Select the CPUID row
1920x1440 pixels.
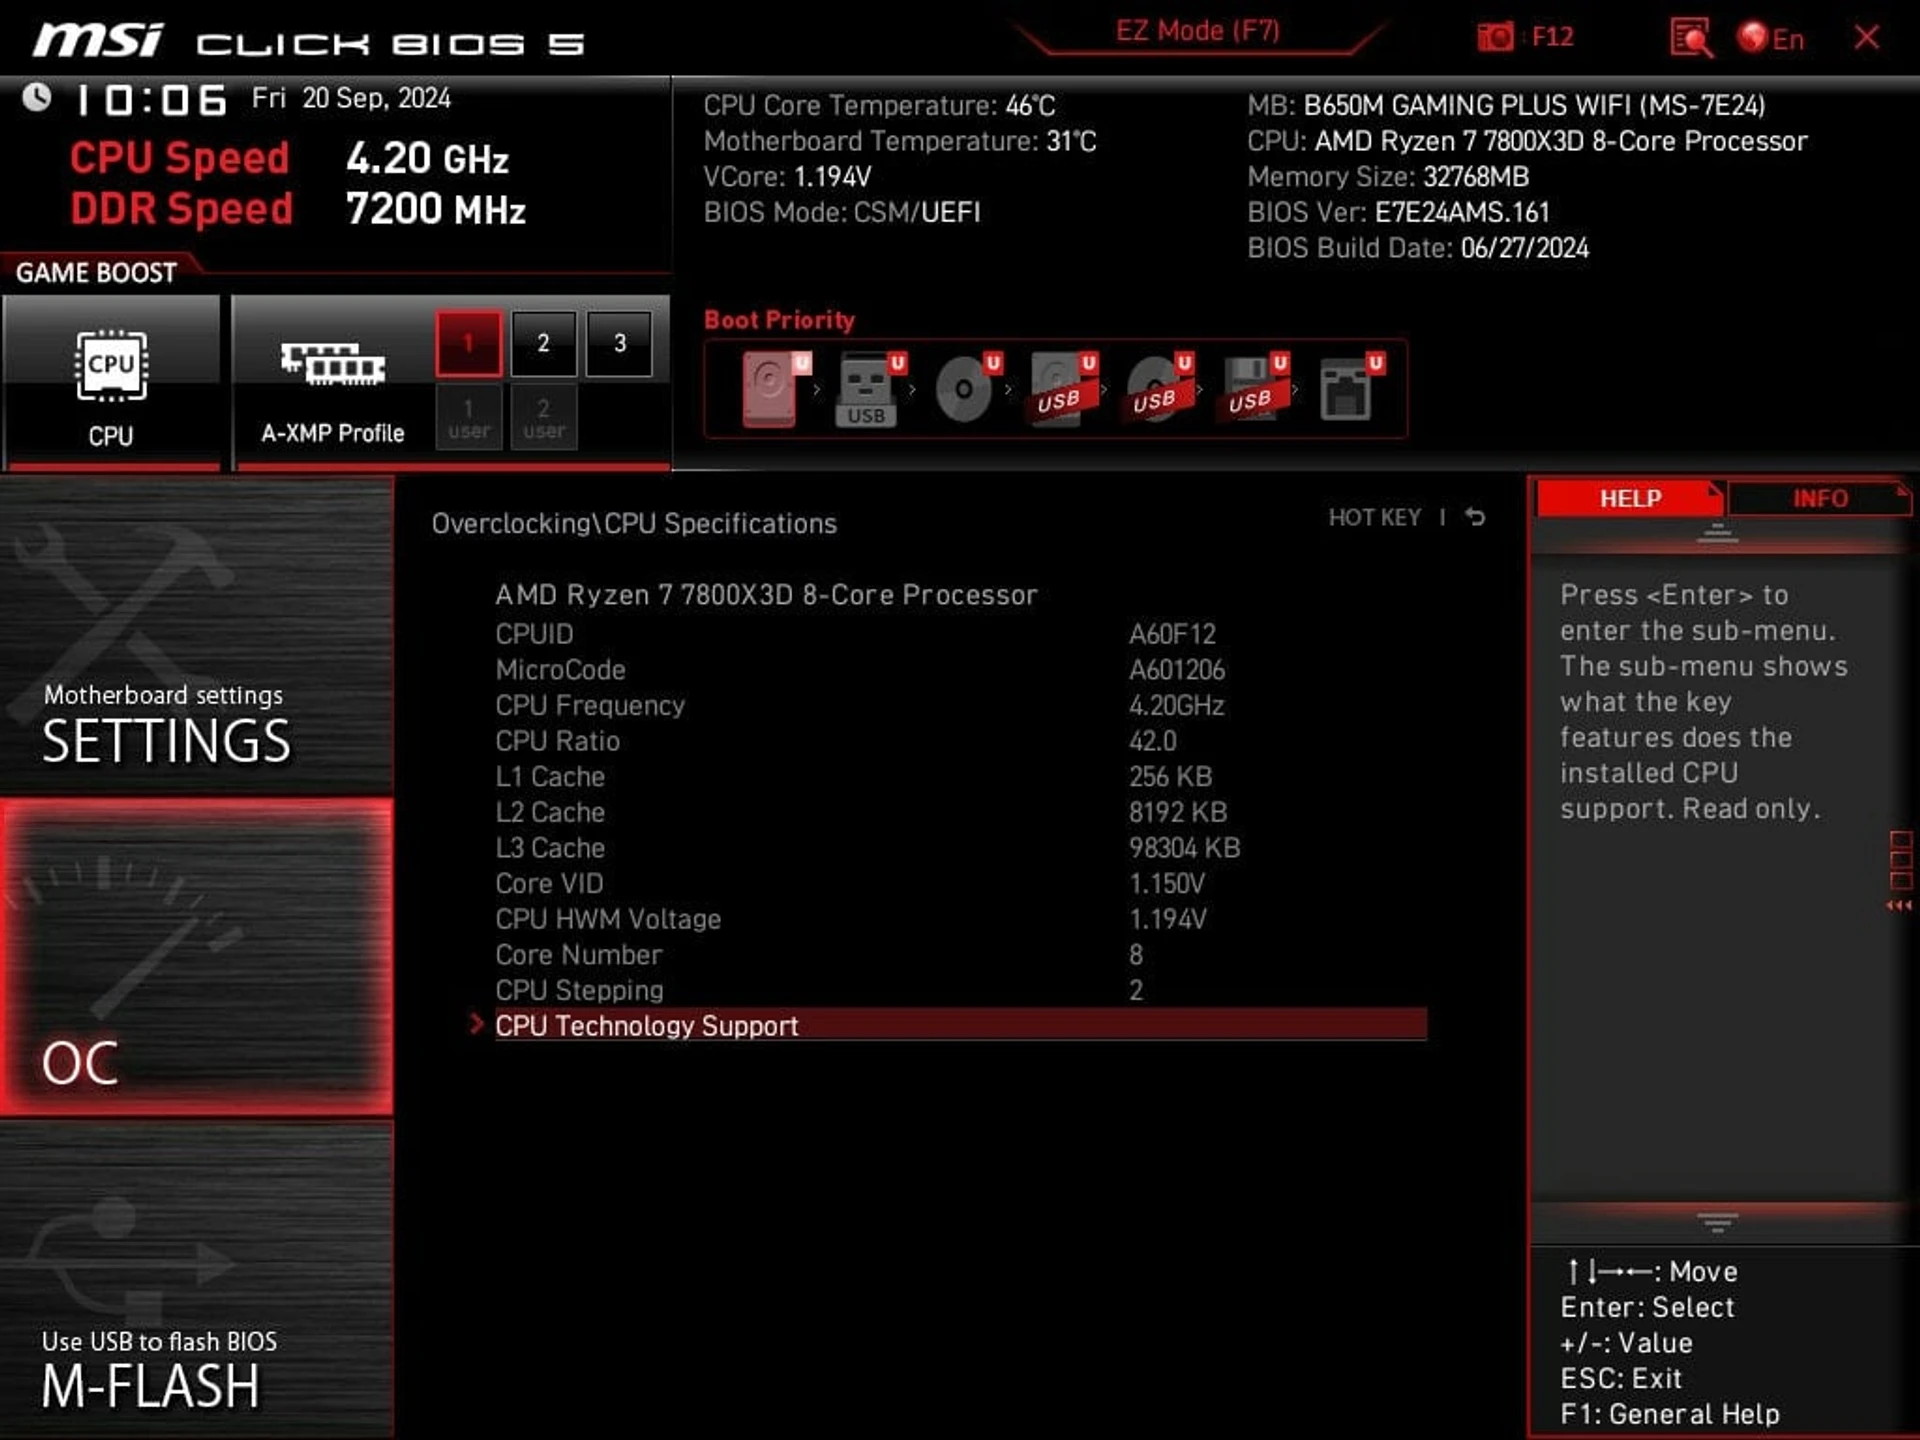[x=960, y=634]
